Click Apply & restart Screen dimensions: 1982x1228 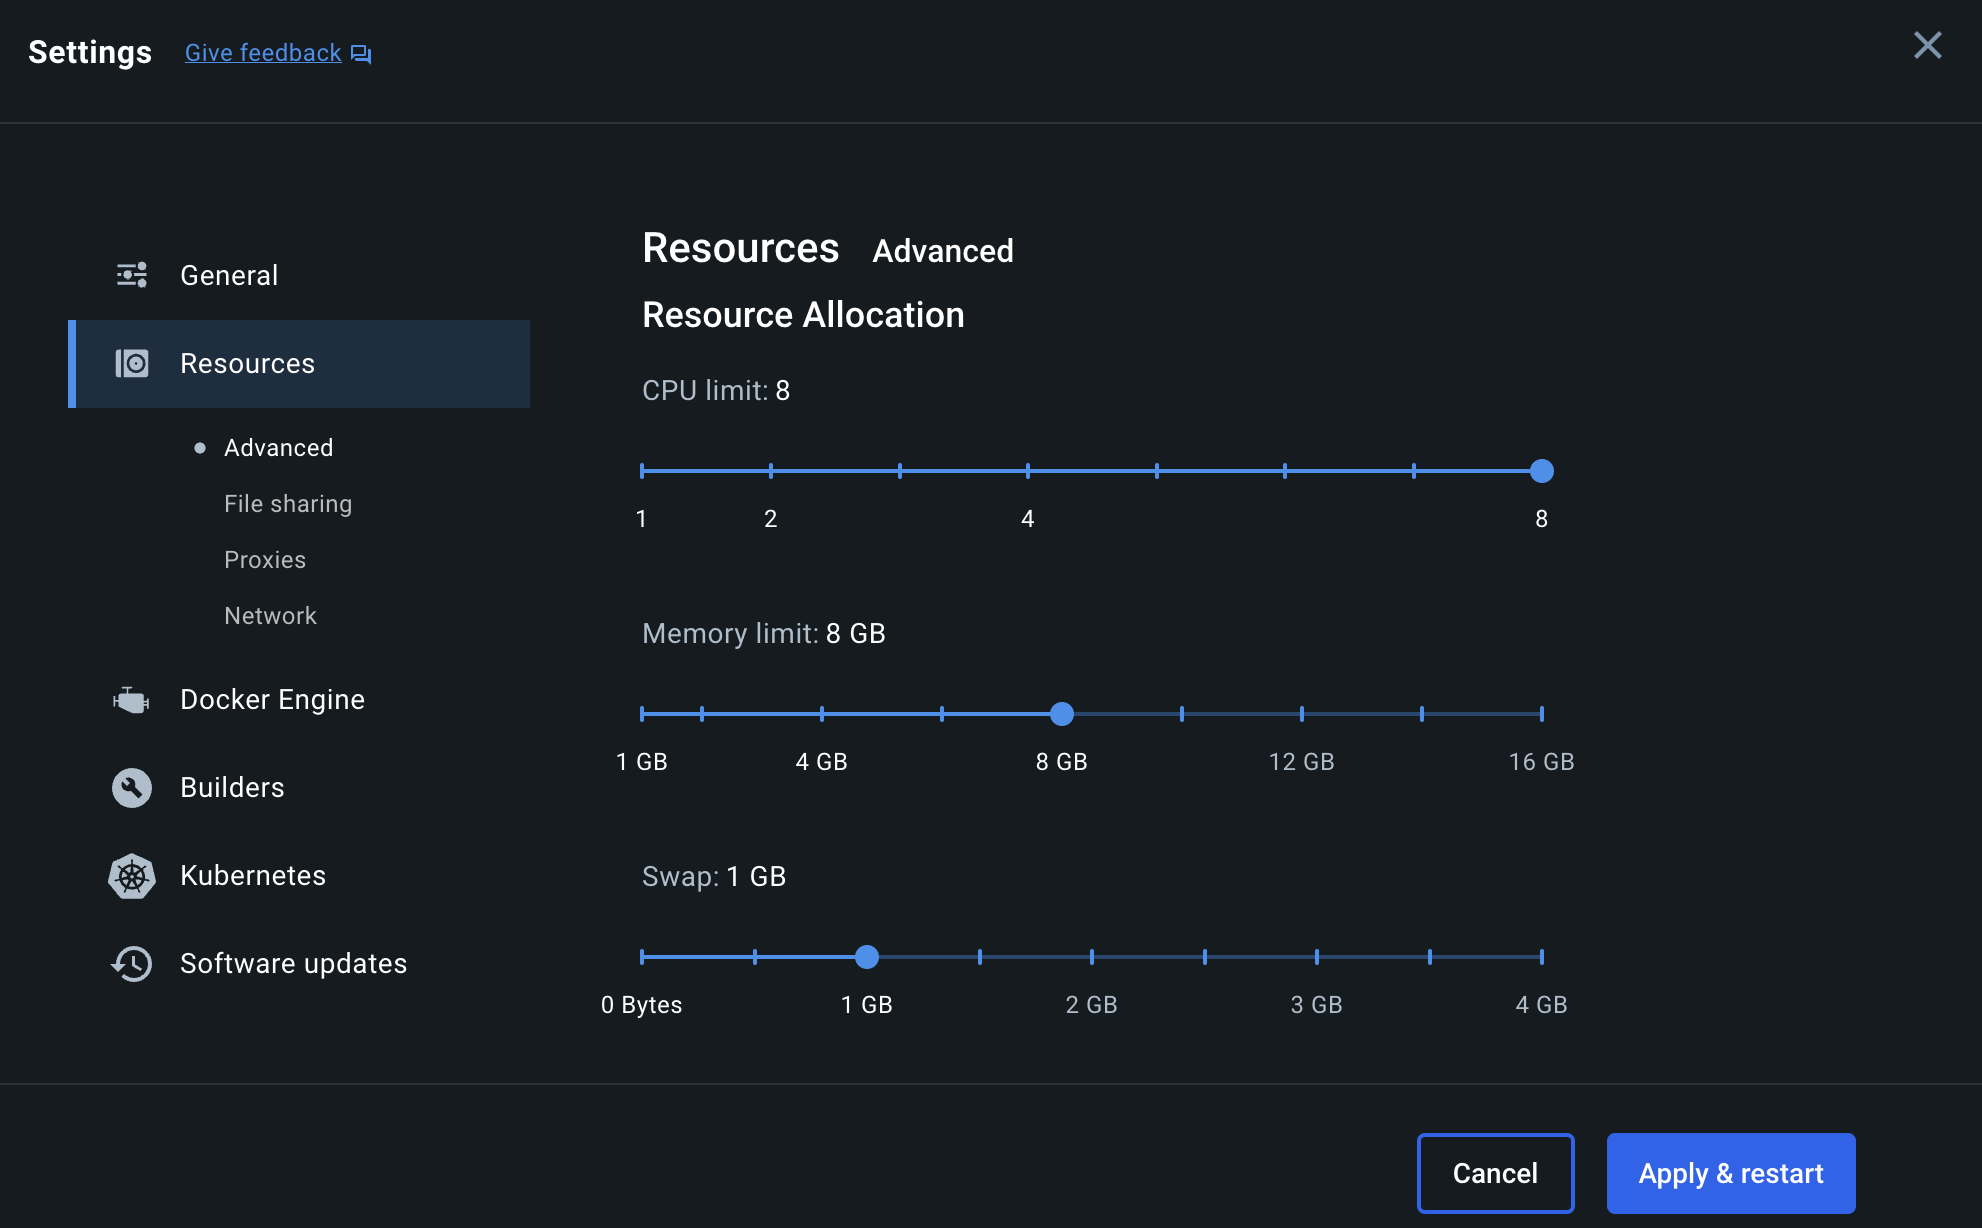coord(1730,1173)
